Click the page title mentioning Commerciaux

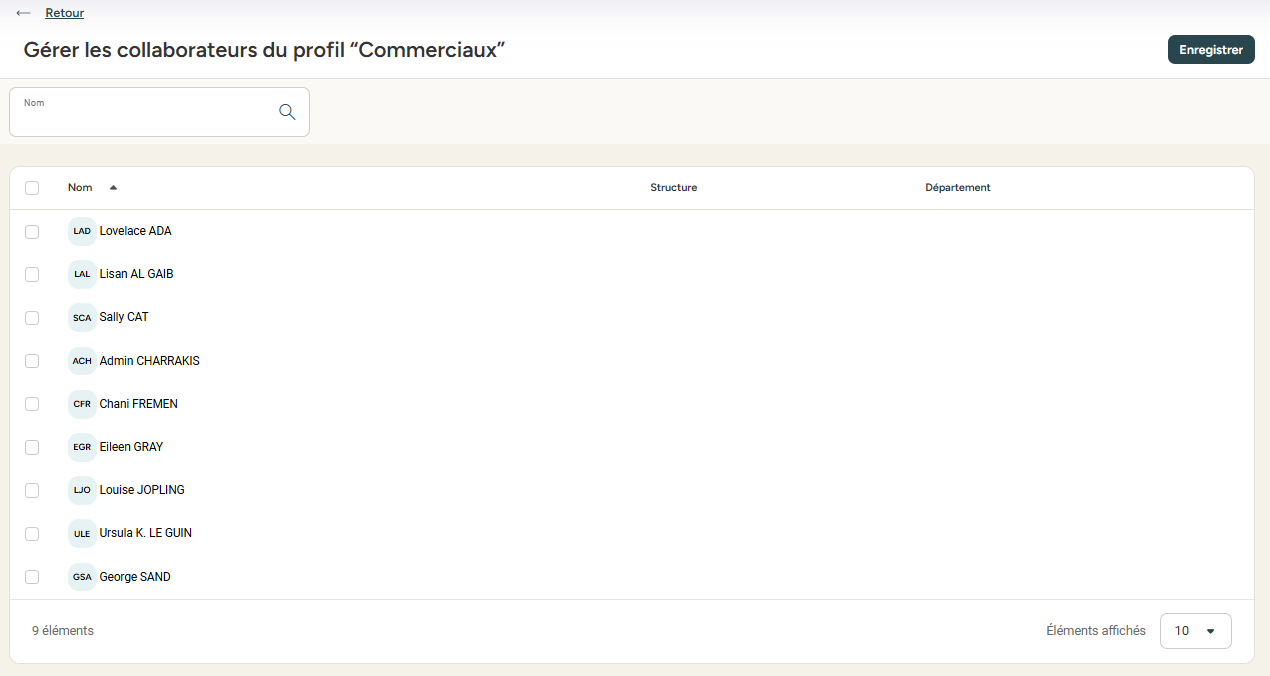point(264,49)
